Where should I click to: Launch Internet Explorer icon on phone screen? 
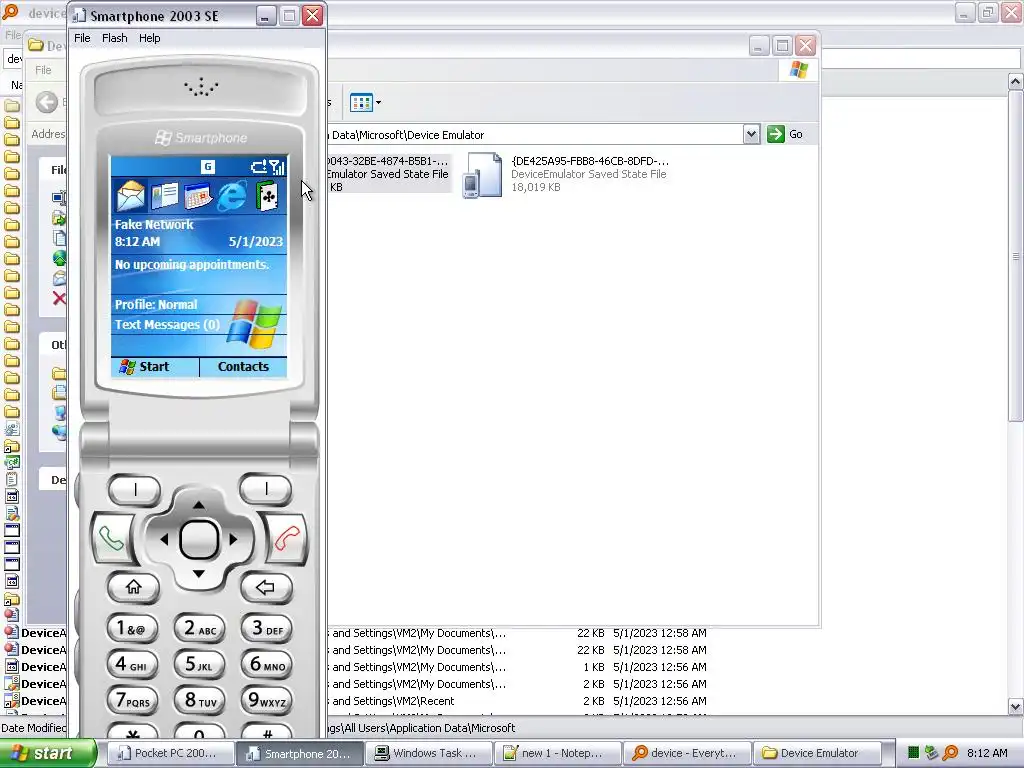[x=232, y=195]
